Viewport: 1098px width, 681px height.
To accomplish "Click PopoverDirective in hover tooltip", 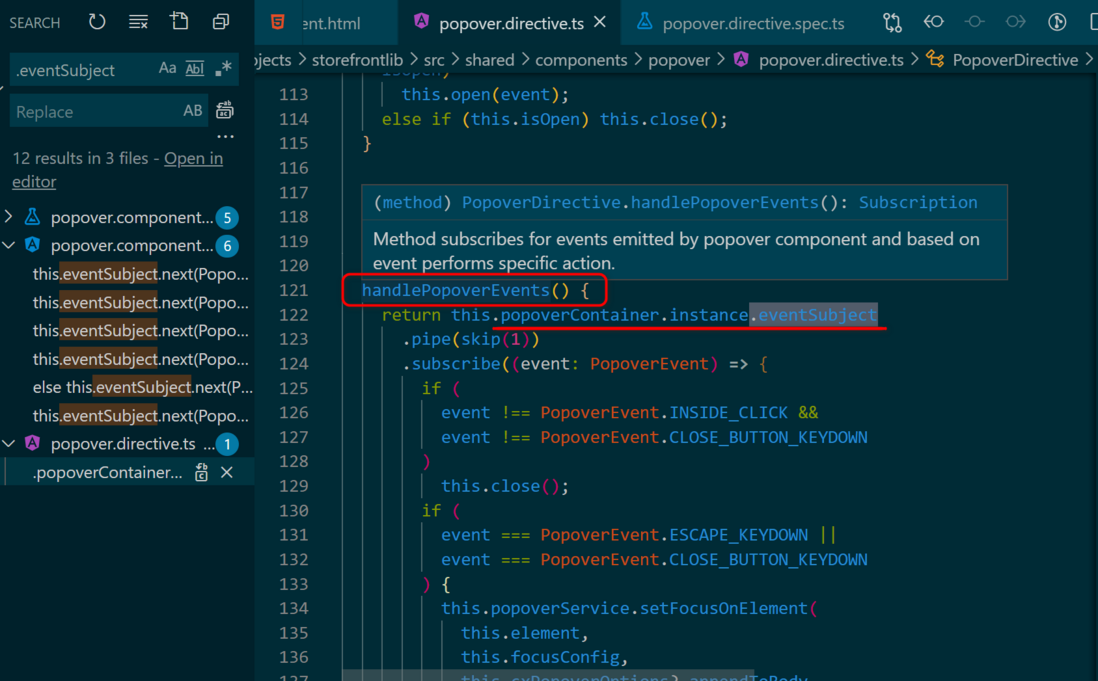I will tap(541, 202).
